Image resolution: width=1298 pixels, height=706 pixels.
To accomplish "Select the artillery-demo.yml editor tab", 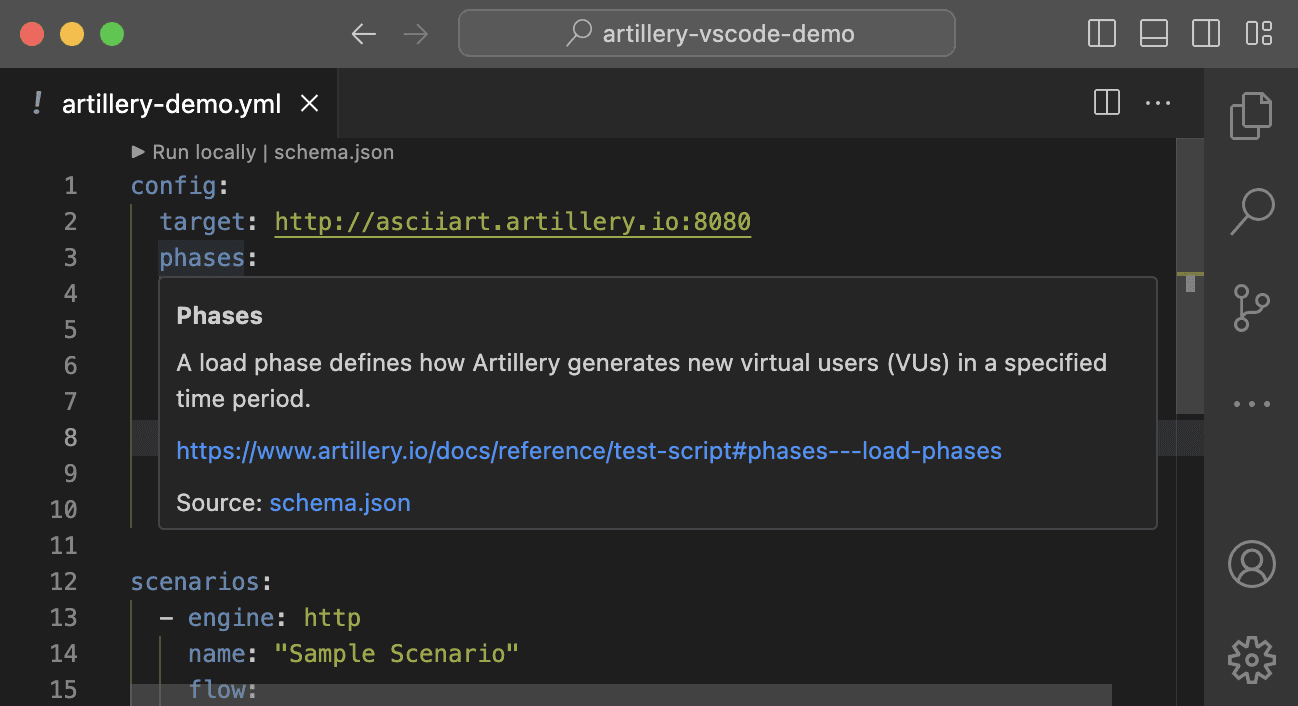I will click(171, 104).
